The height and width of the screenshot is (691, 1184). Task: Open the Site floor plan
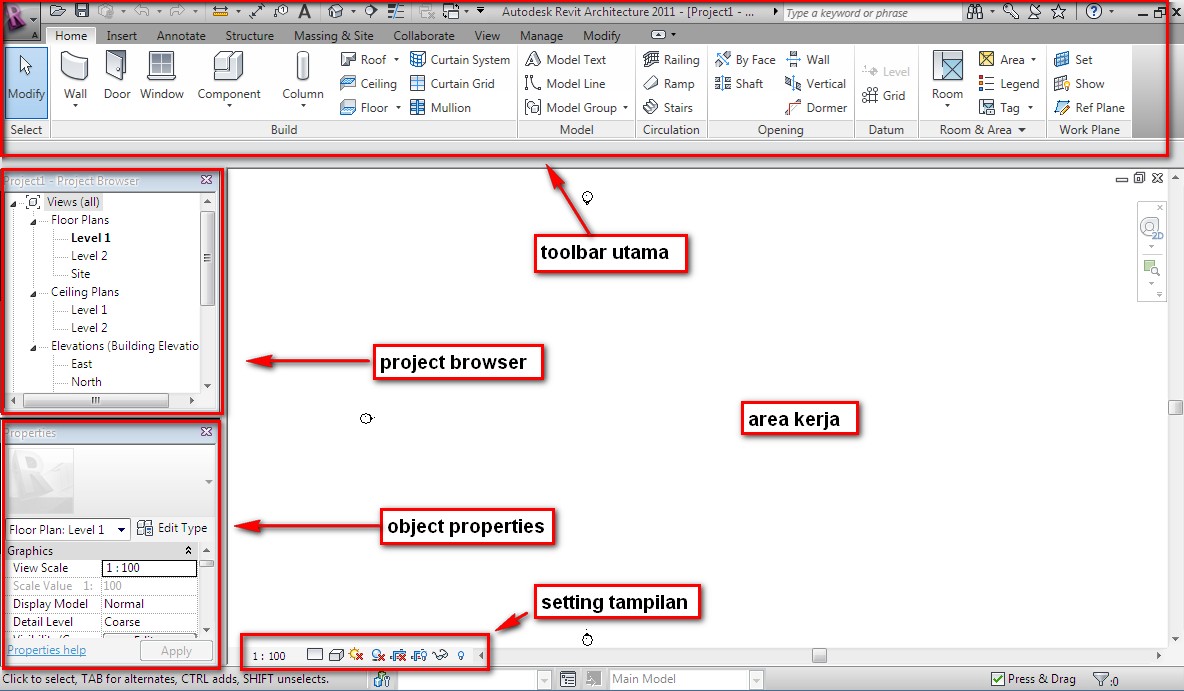(x=80, y=274)
